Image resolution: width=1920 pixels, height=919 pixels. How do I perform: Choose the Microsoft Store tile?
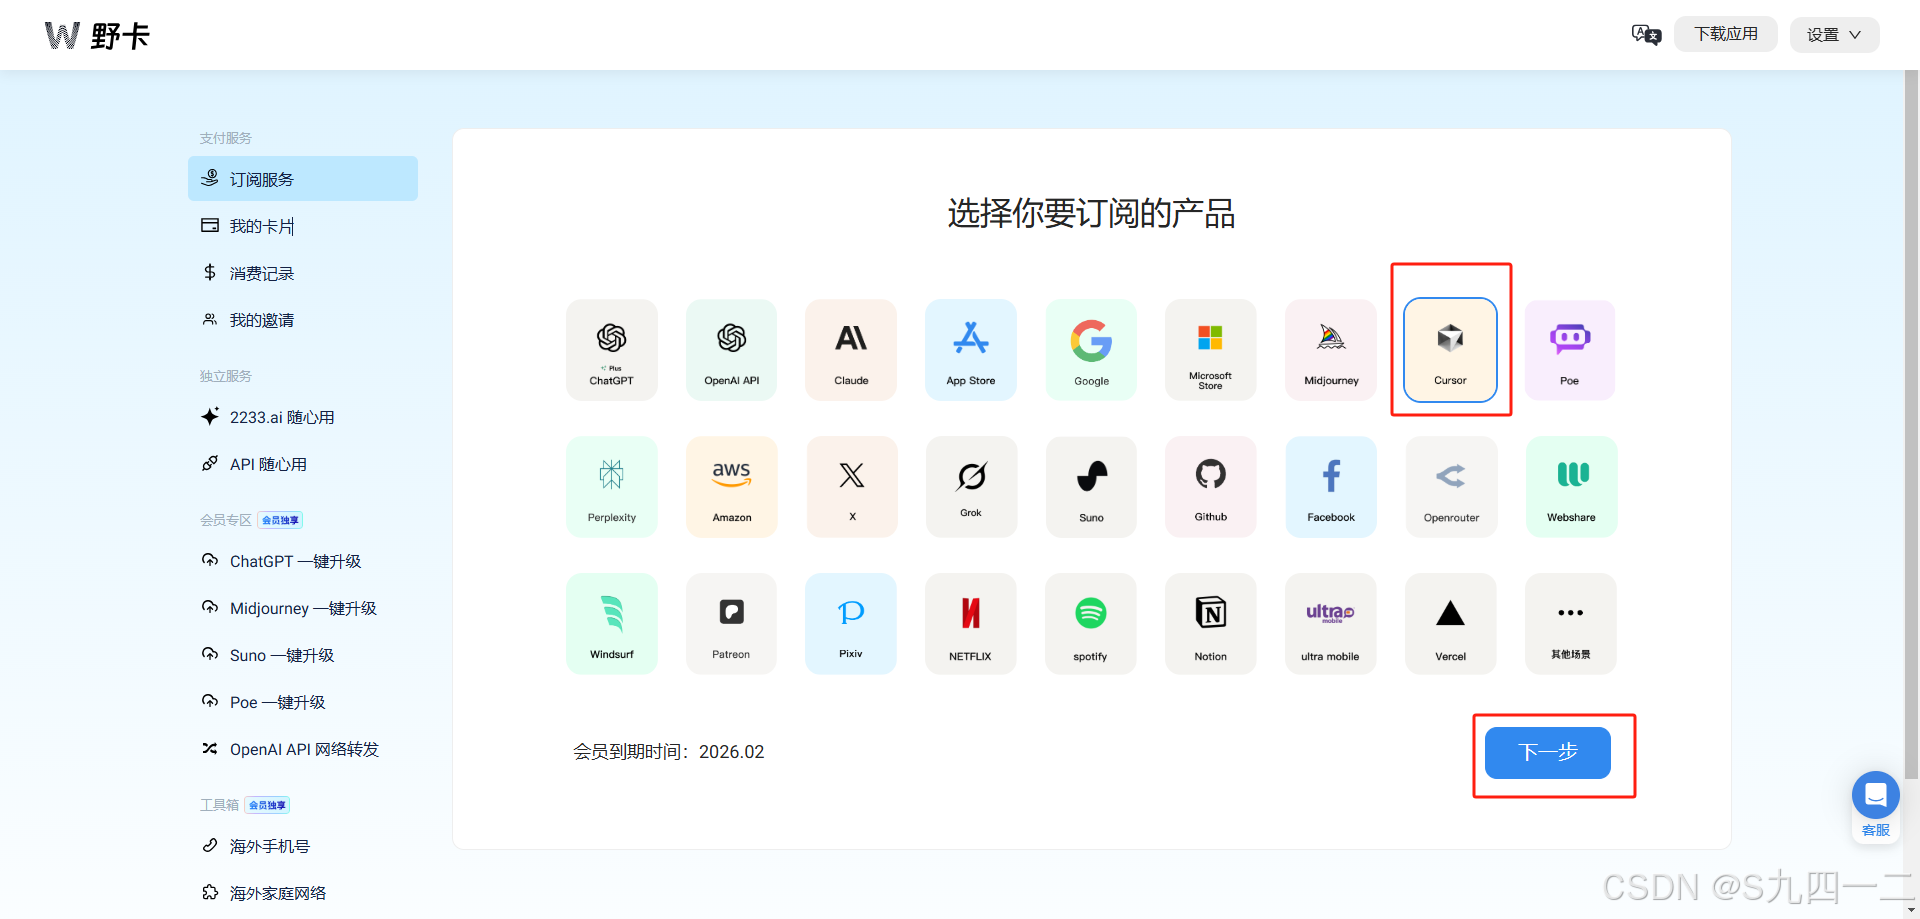click(x=1210, y=350)
